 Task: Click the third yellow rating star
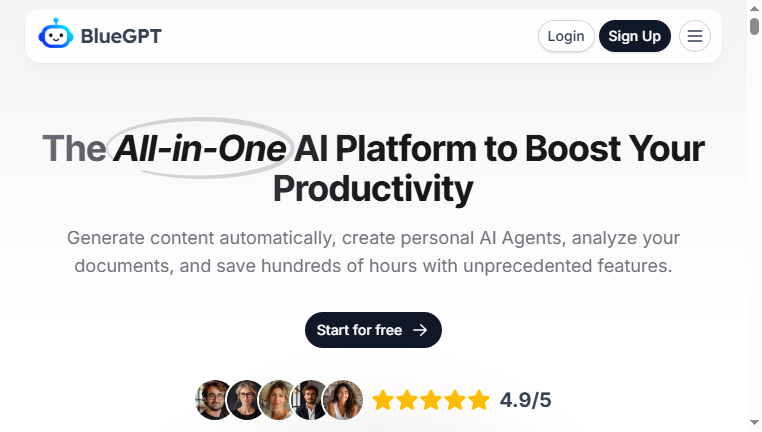431,400
